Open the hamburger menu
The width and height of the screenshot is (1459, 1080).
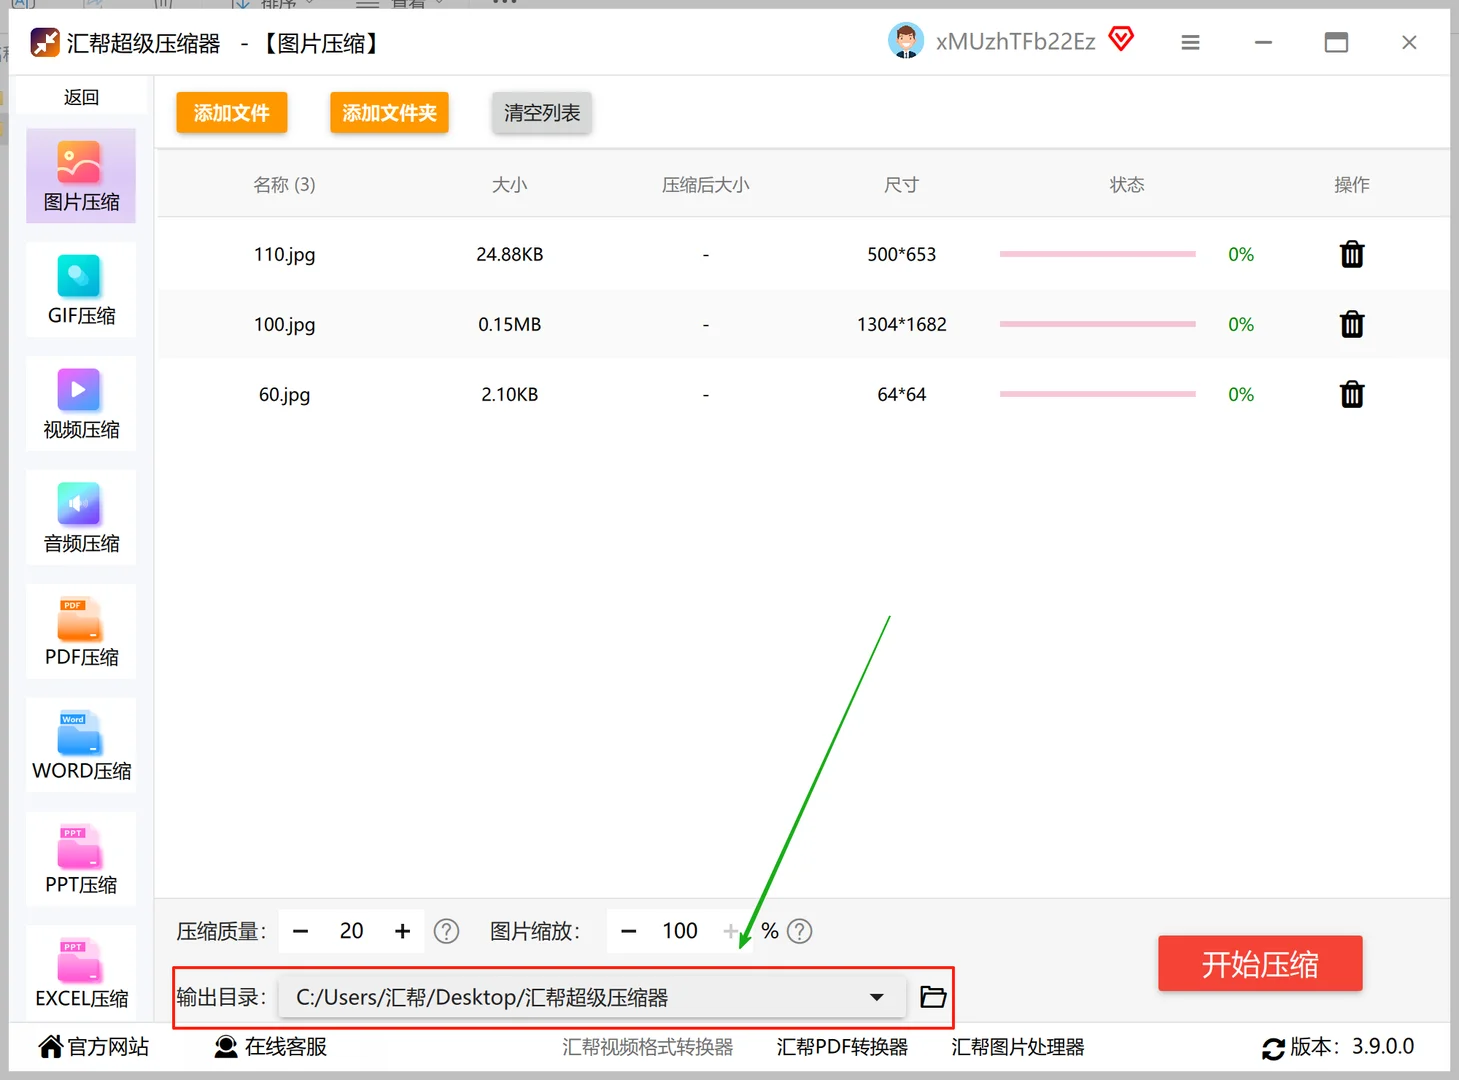(1189, 42)
